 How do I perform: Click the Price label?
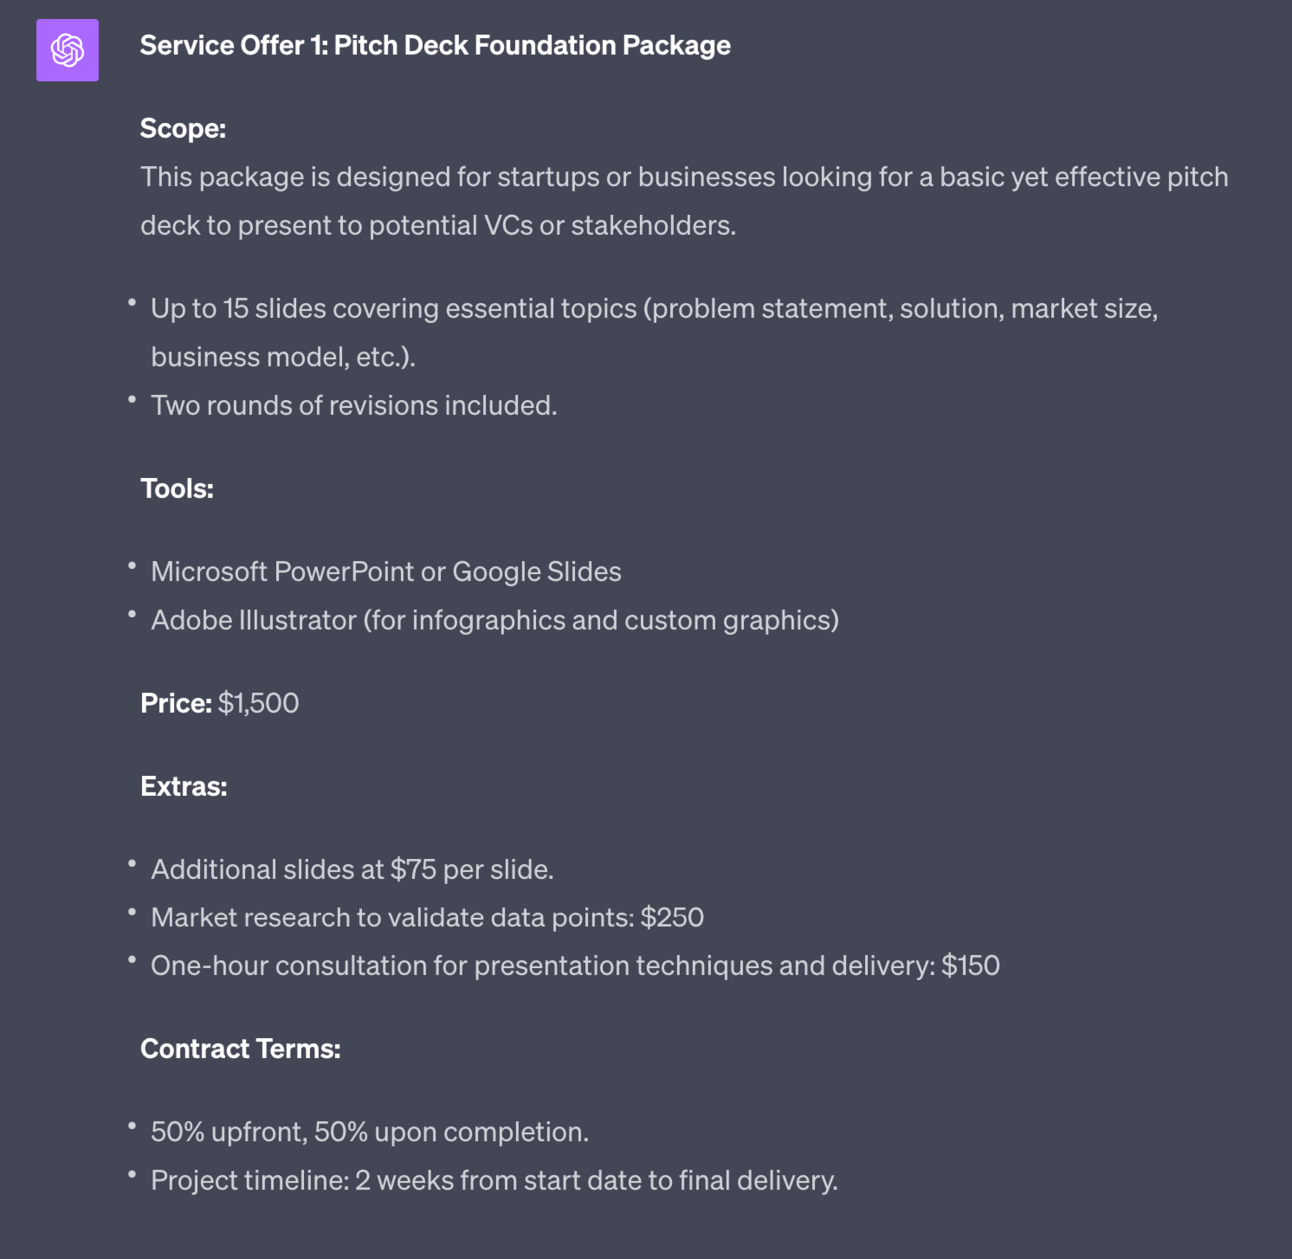pos(176,703)
